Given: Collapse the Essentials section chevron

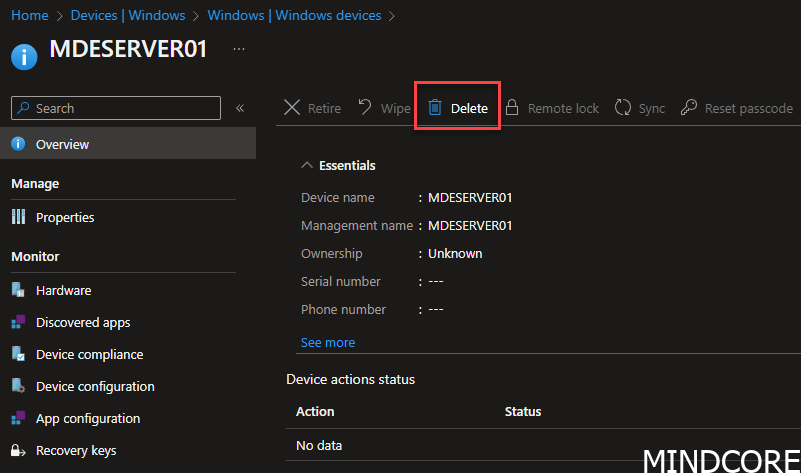Looking at the screenshot, I should (x=307, y=165).
